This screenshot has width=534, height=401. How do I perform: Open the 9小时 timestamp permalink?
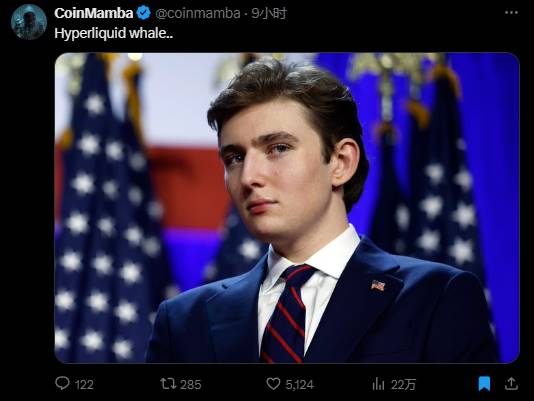pyautogui.click(x=269, y=13)
